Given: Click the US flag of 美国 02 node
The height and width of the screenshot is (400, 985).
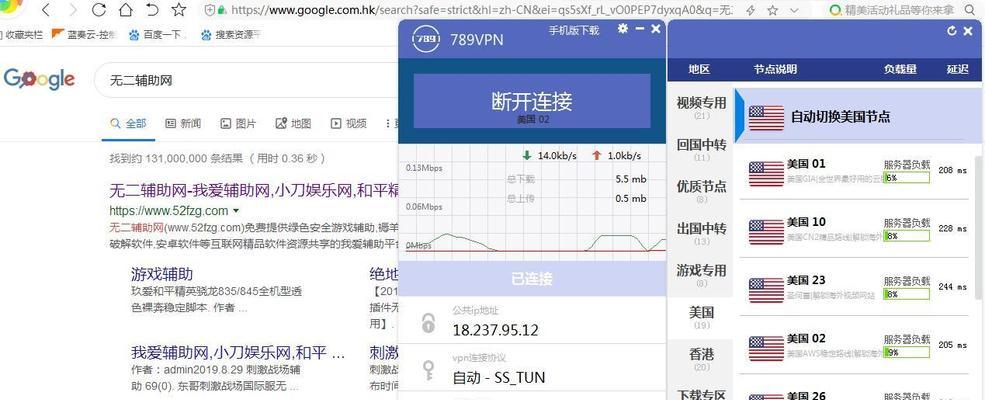Looking at the screenshot, I should (x=766, y=349).
